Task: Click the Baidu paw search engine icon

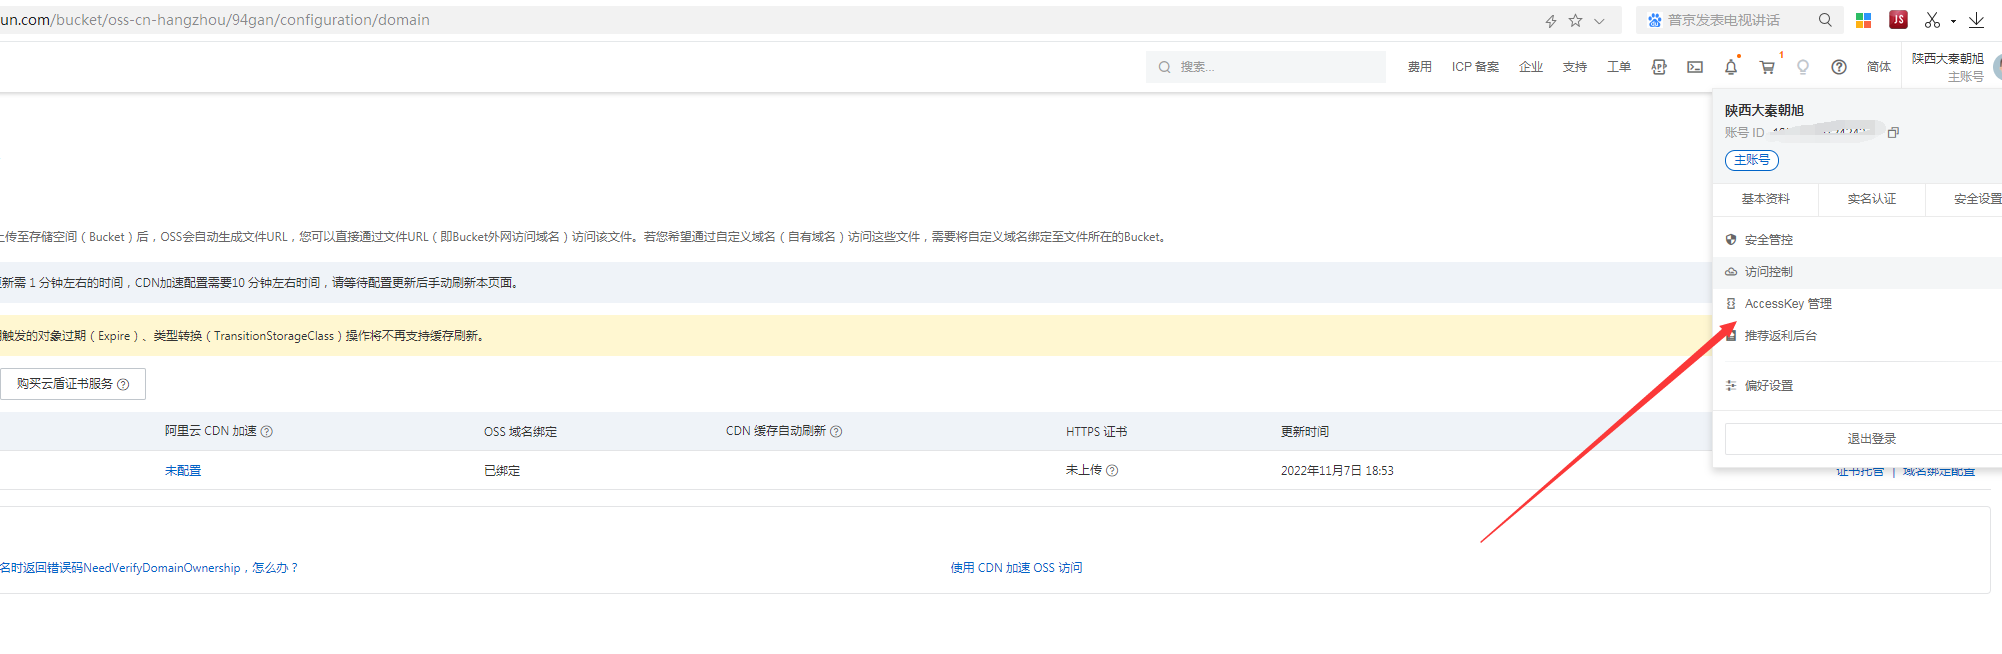Action: click(1654, 20)
